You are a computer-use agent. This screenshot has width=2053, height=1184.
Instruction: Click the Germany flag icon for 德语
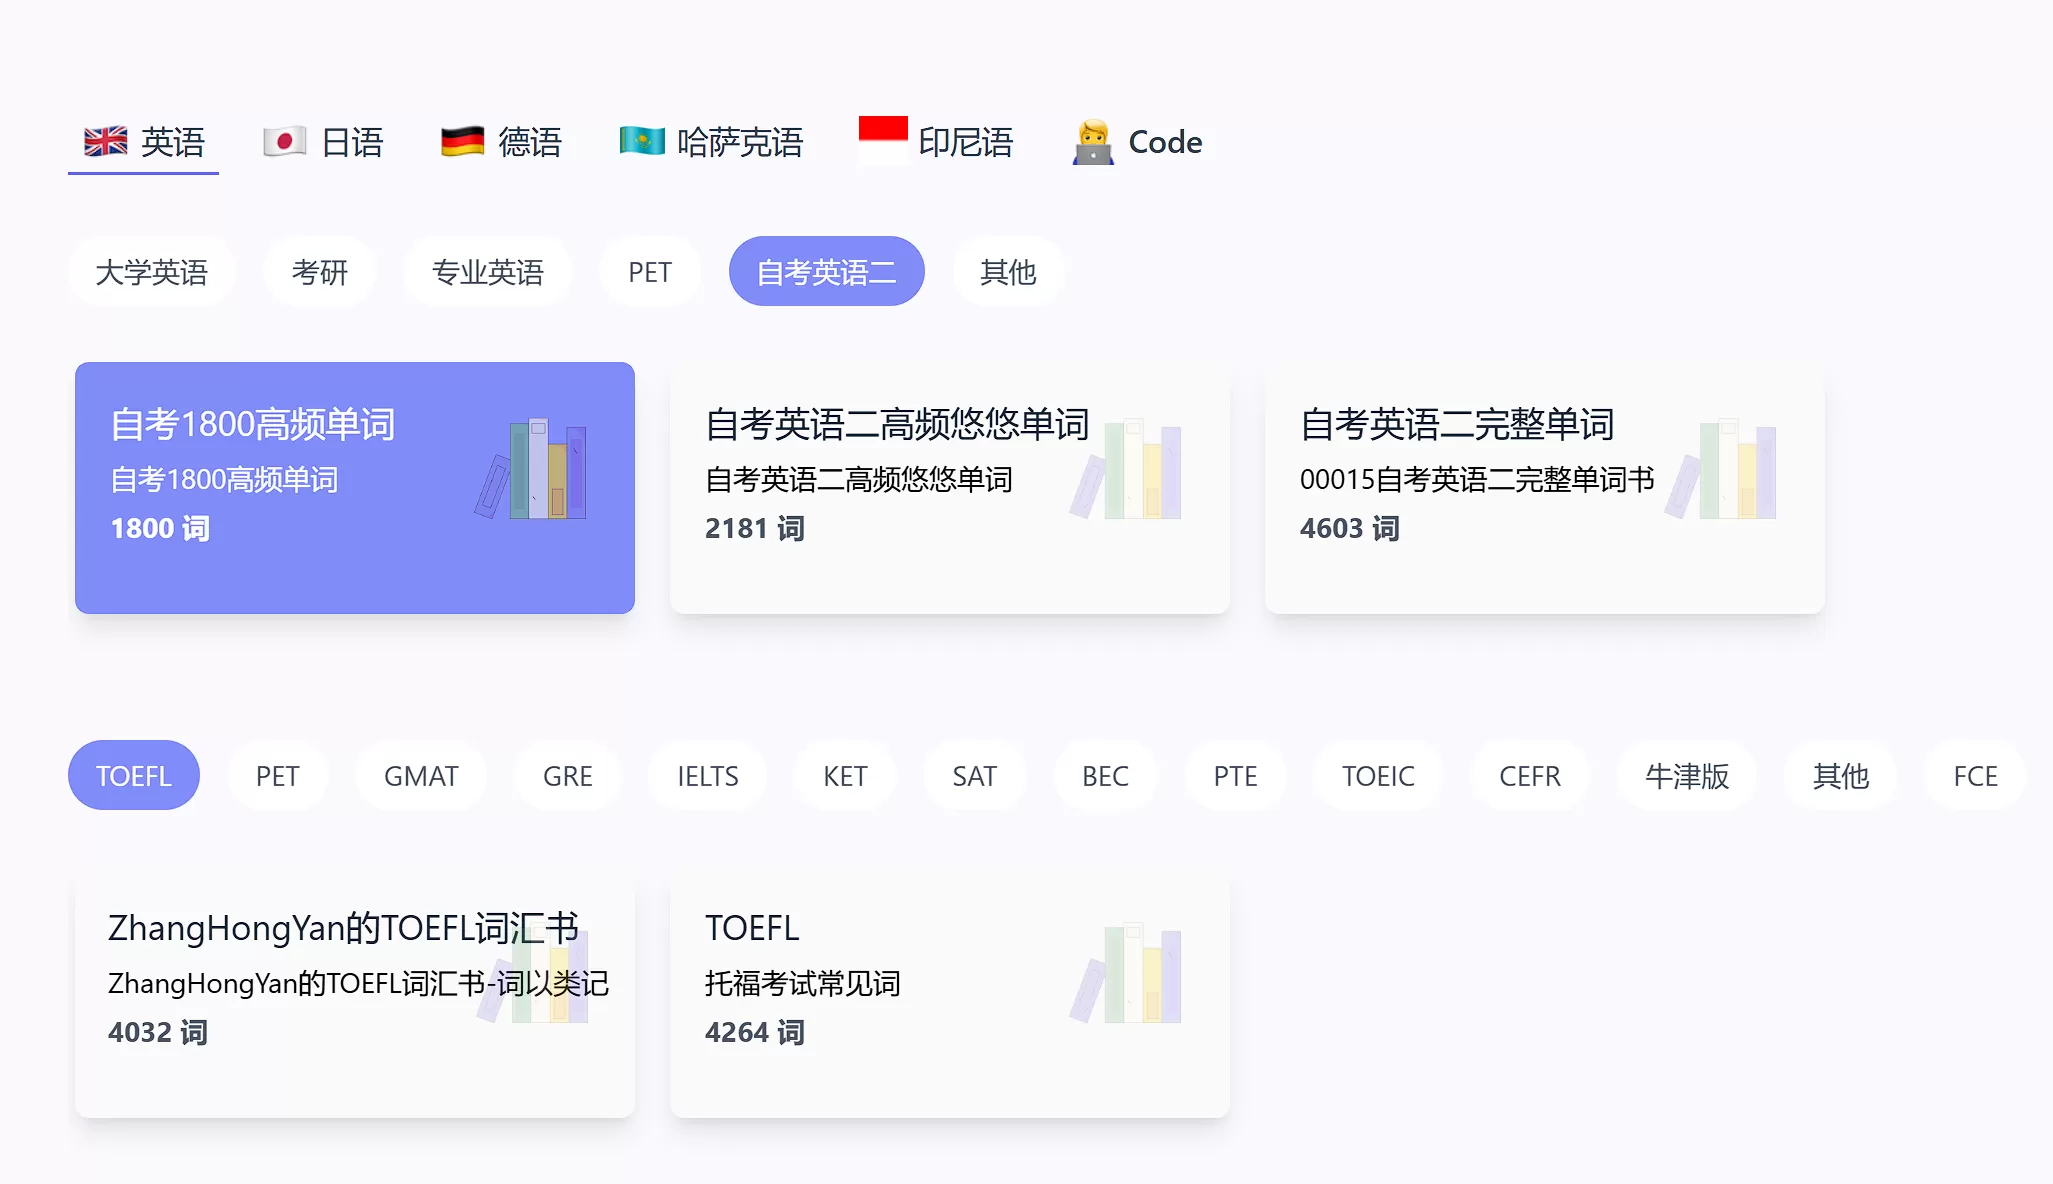point(461,141)
